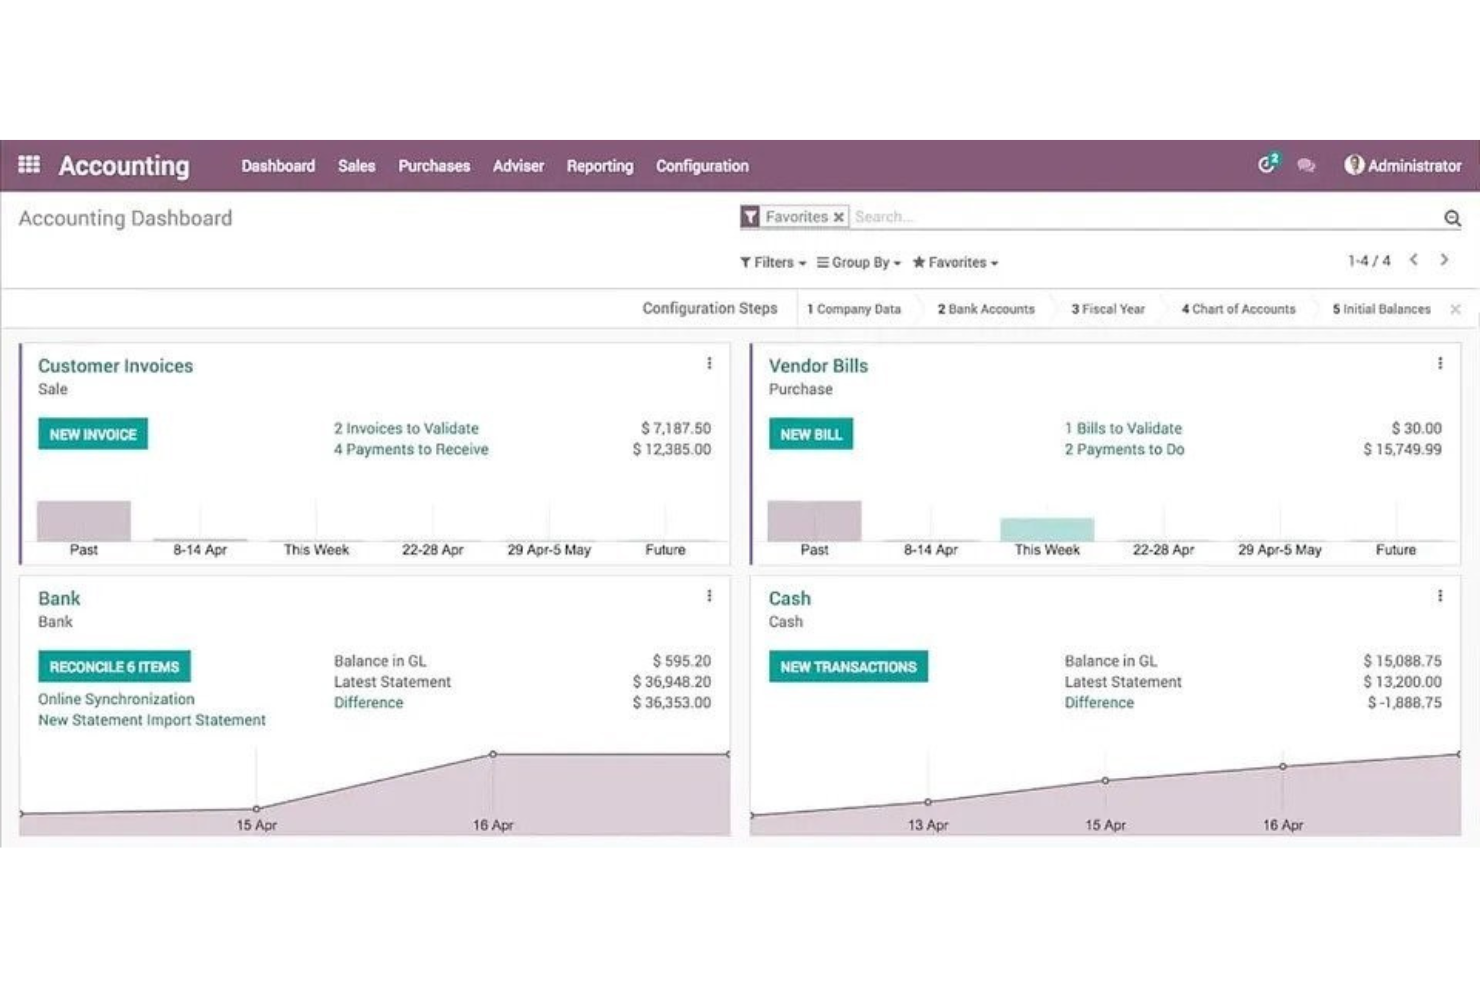Open the Vendor Bills card kebab menu
Screen dimensions: 1480x987
1440,364
